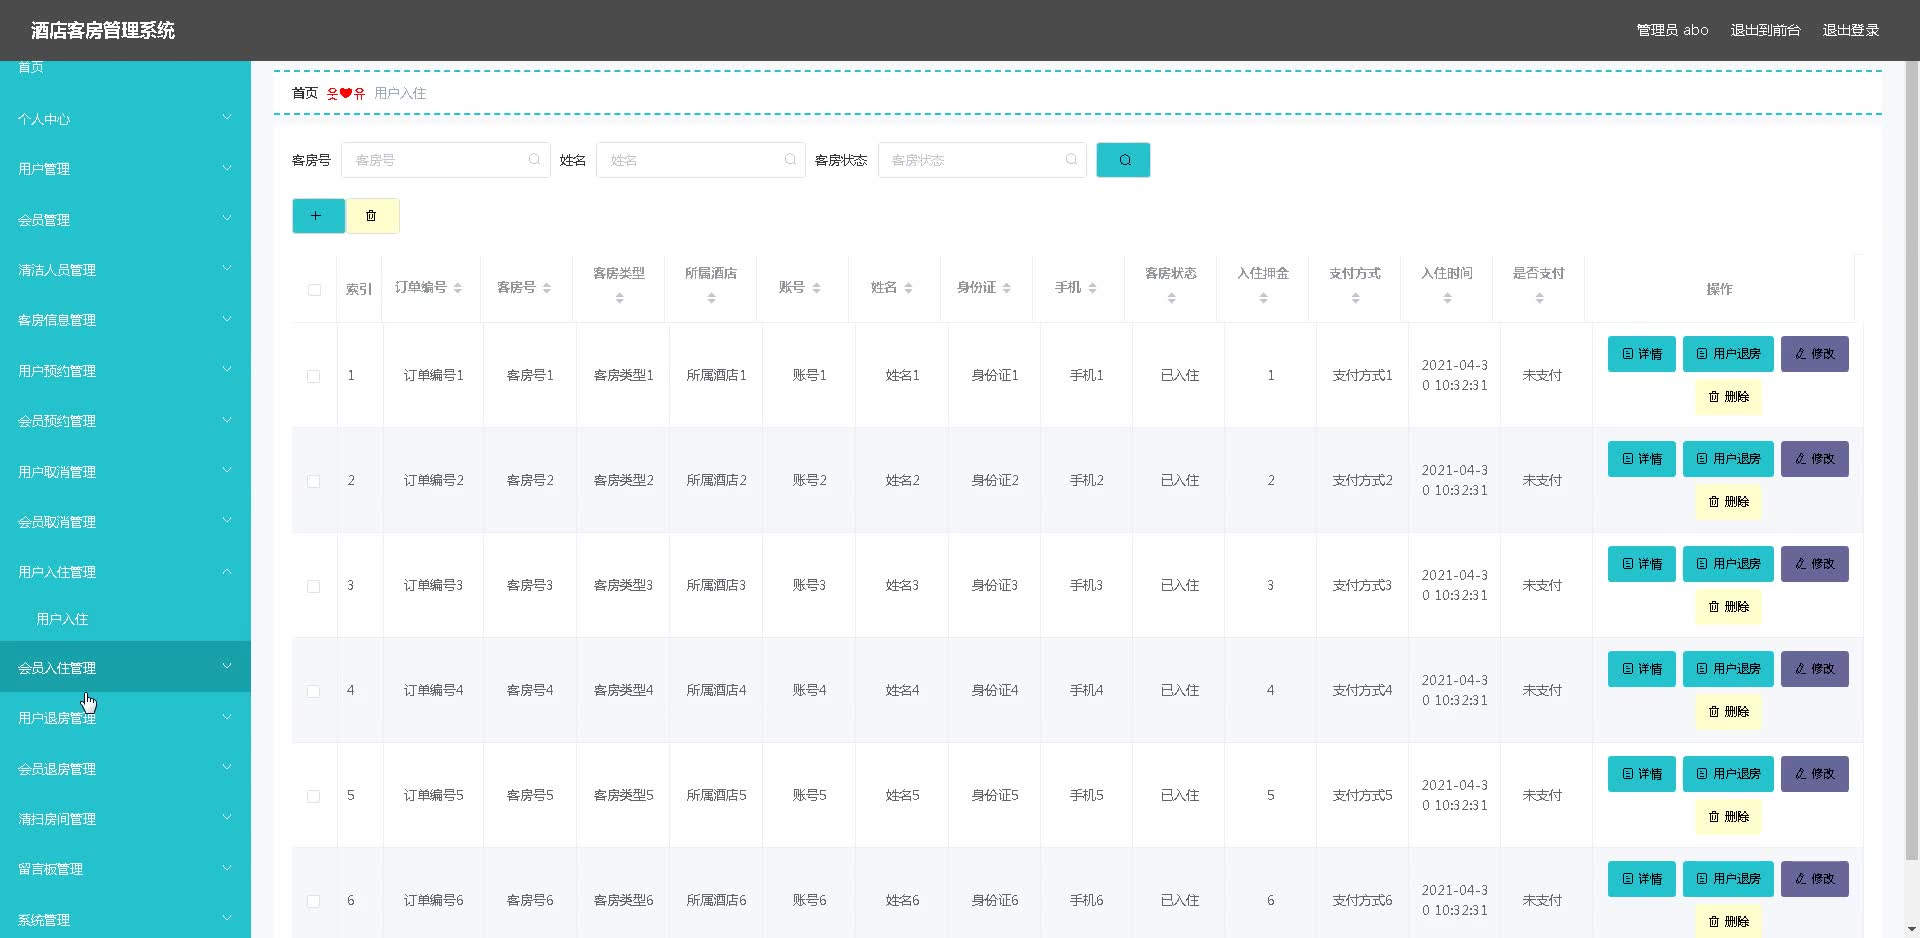Select 退出到前台 in the top bar
Image resolution: width=1920 pixels, height=938 pixels.
[1765, 30]
